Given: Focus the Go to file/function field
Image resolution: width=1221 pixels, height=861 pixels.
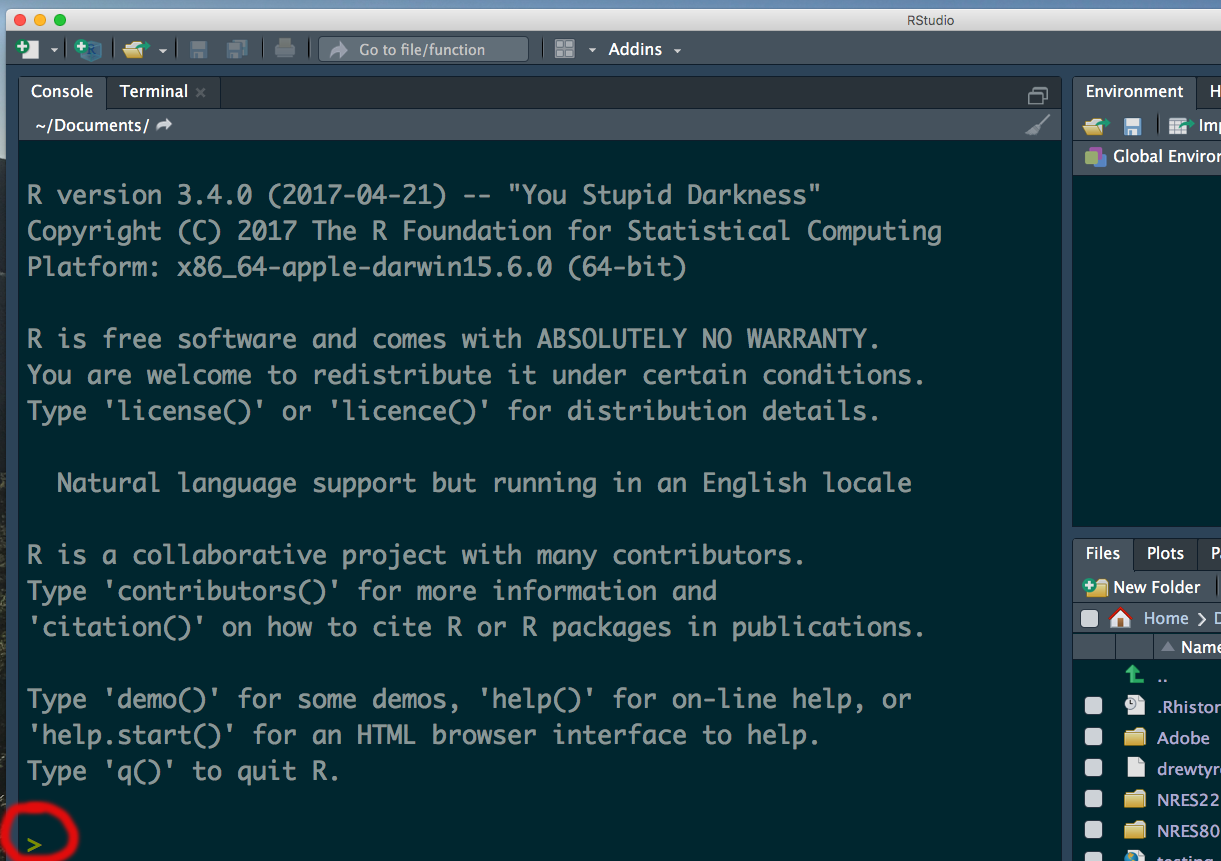Looking at the screenshot, I should point(423,49).
